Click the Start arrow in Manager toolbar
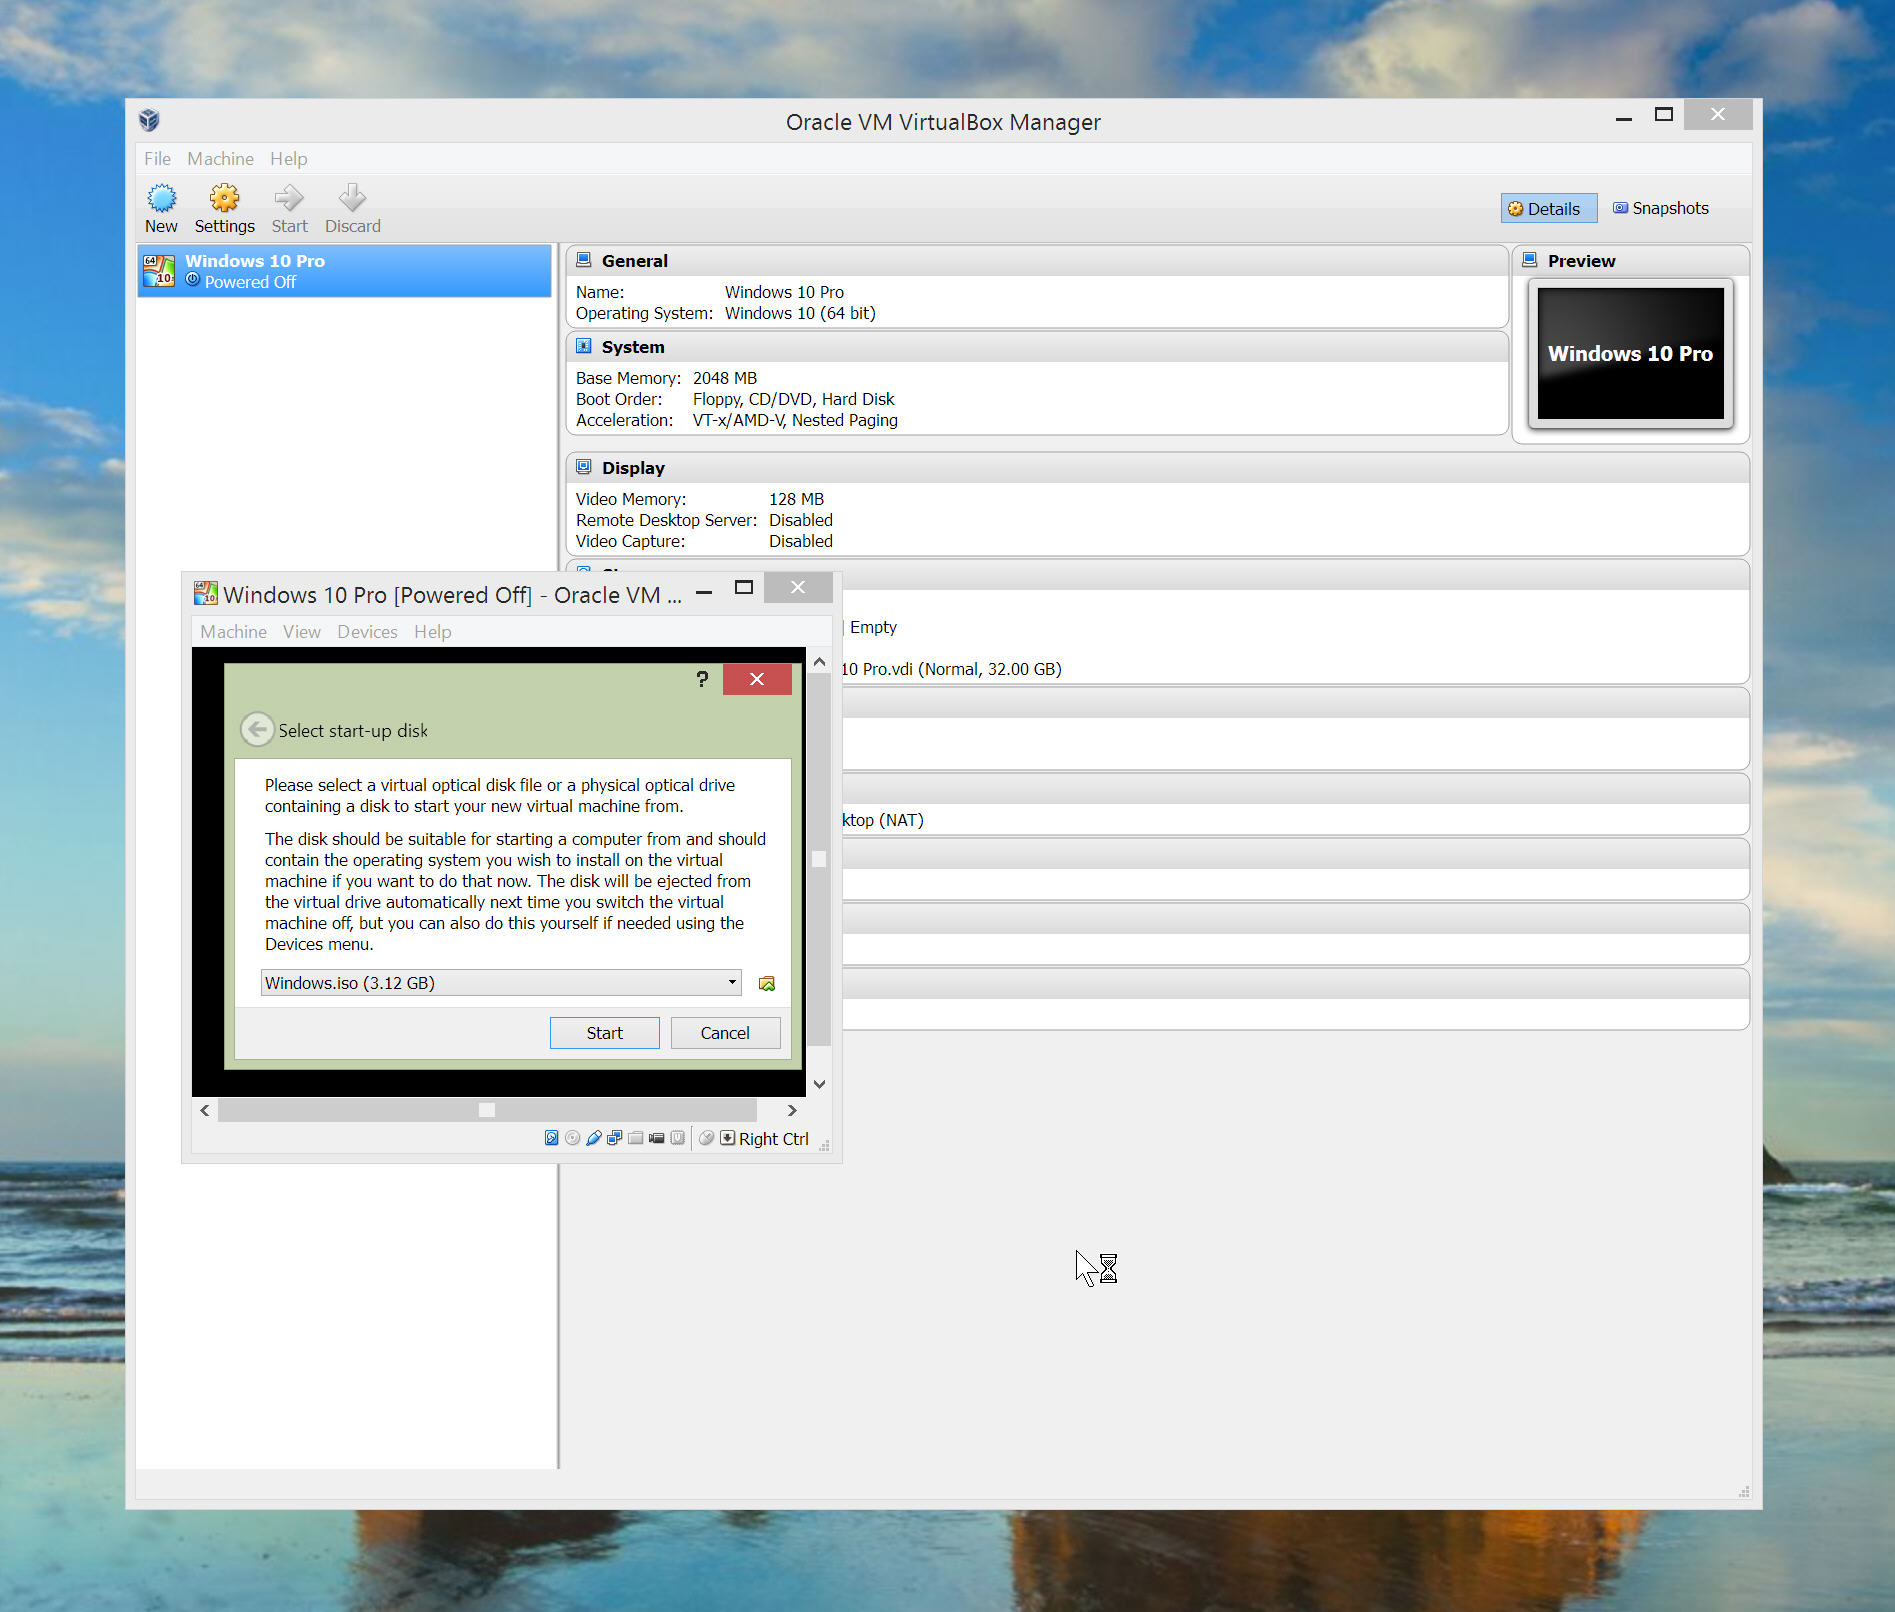Screen dimensions: 1895x1612 (288, 197)
